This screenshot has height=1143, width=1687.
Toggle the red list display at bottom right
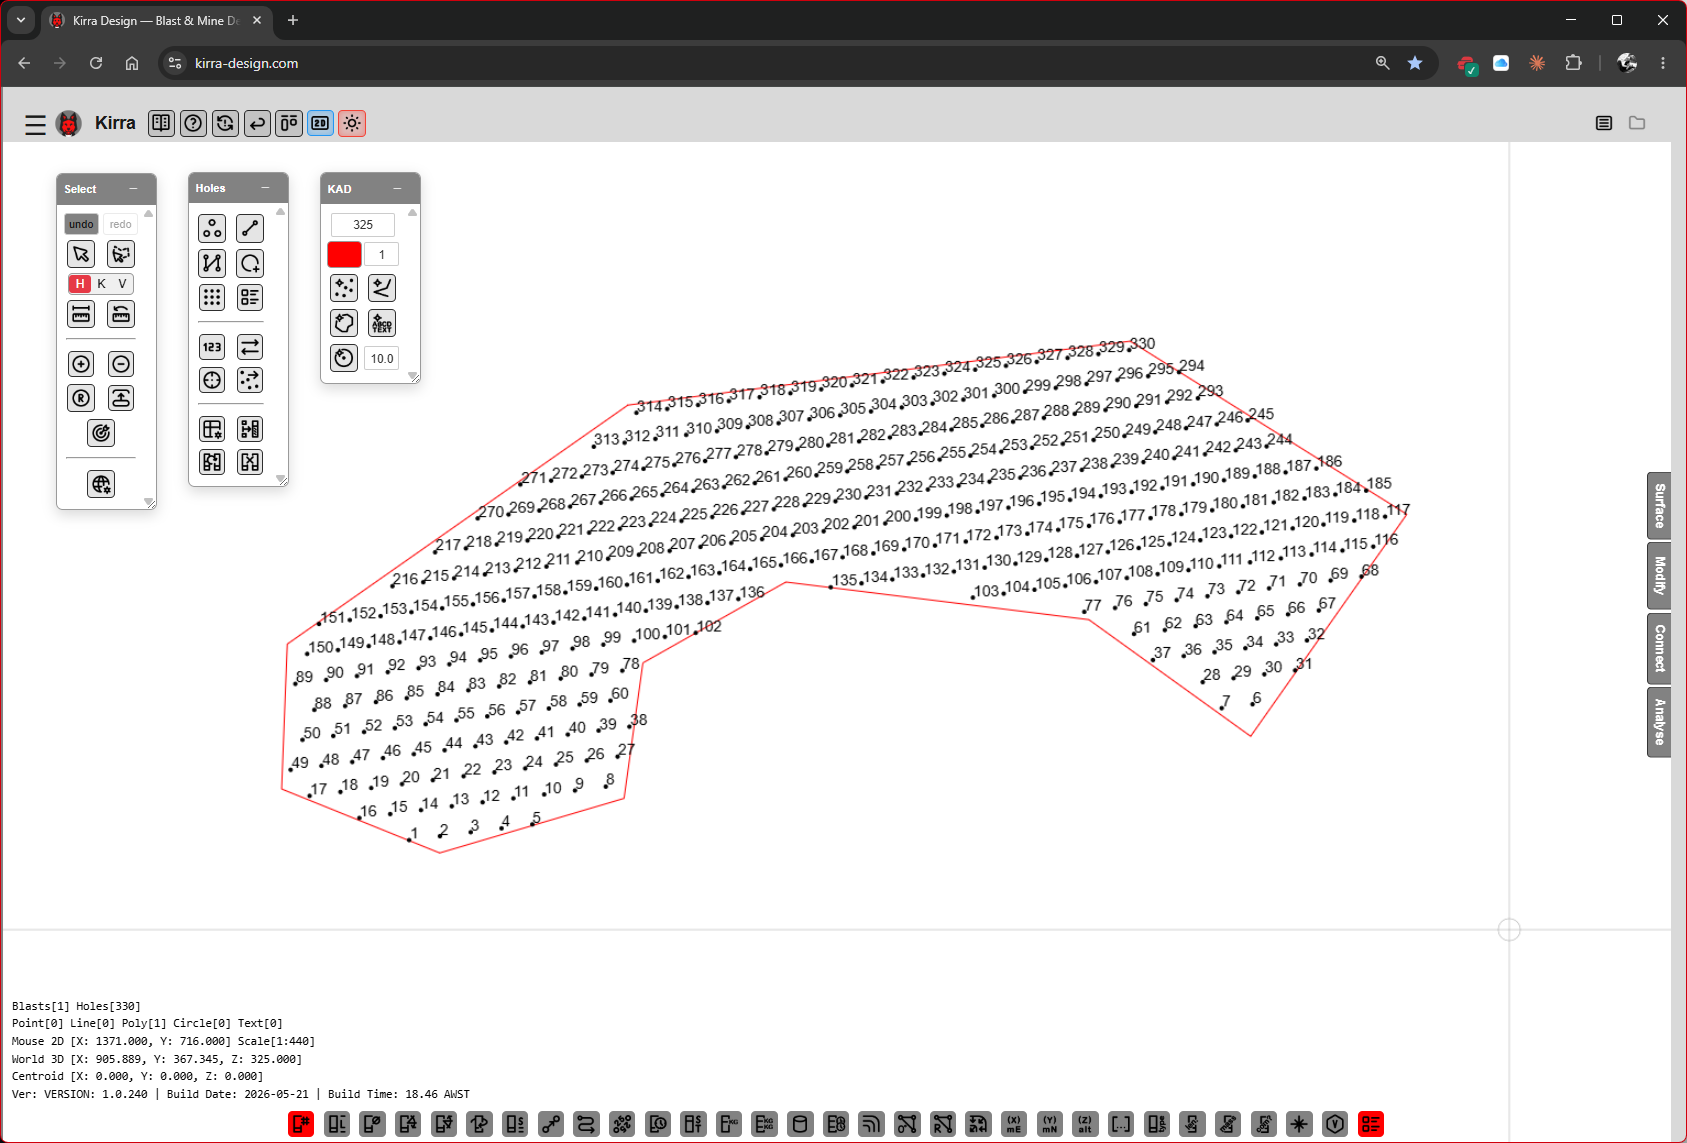pos(1371,1124)
